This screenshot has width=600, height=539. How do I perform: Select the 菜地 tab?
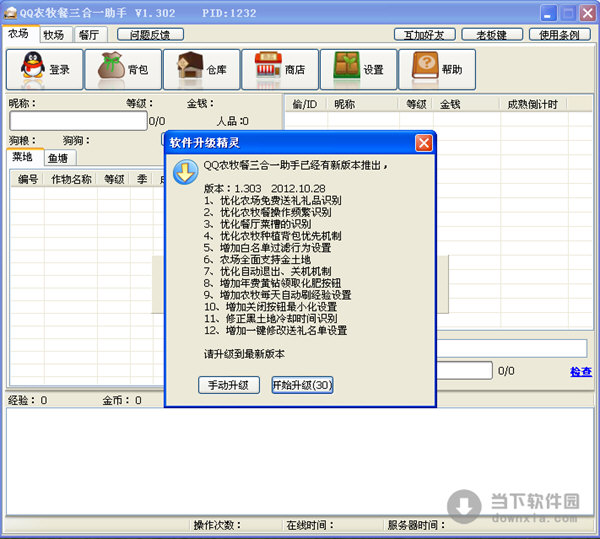[x=23, y=157]
